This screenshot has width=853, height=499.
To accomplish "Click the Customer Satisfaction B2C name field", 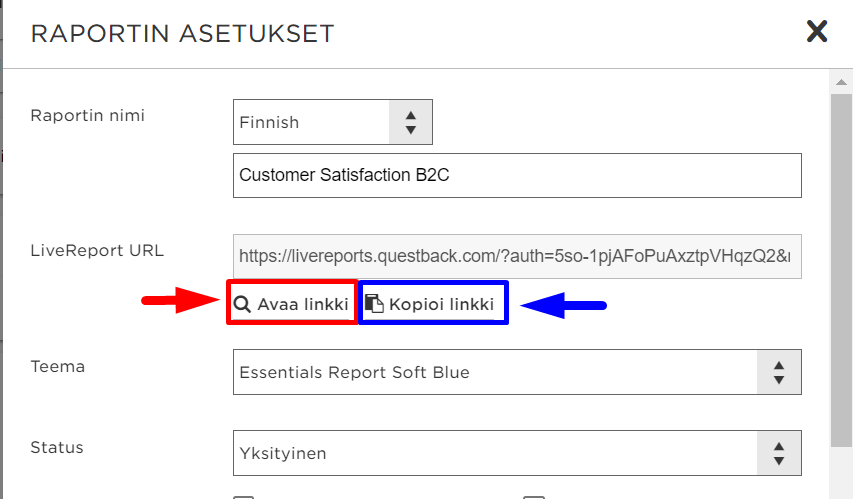I will [x=517, y=175].
